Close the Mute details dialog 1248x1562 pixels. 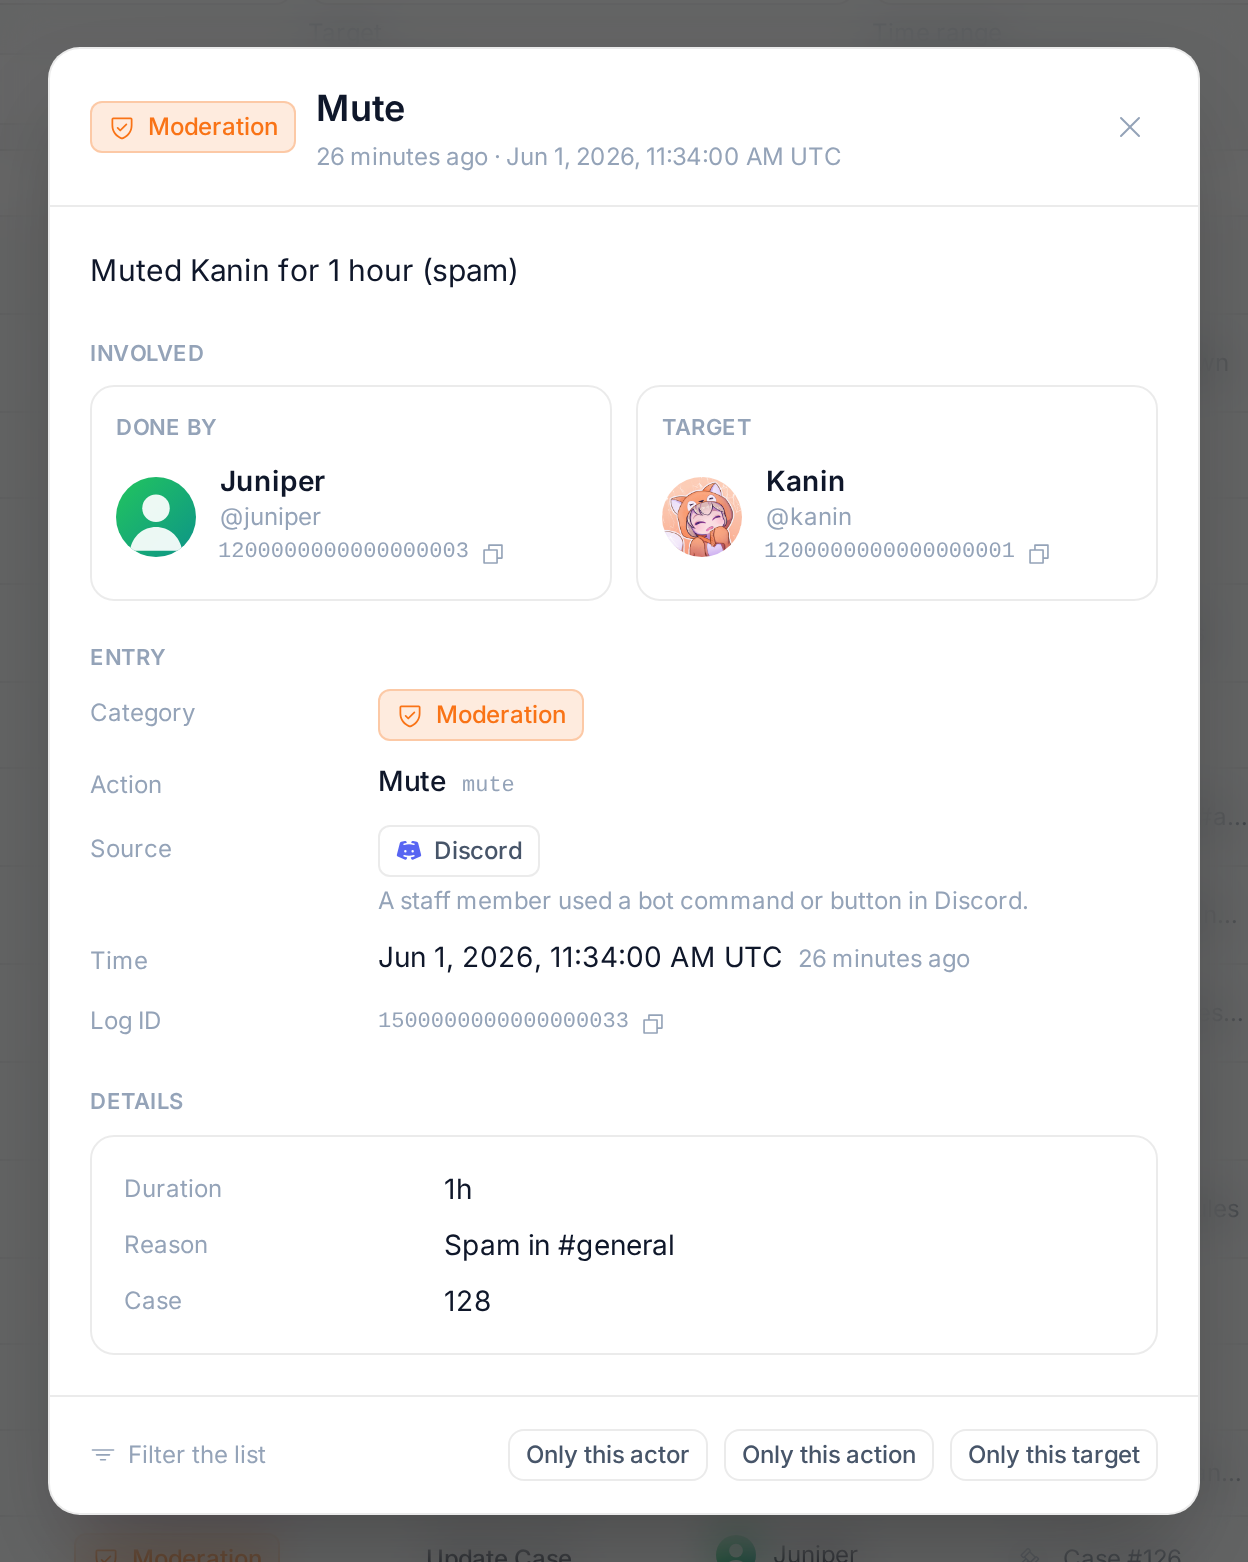pos(1130,127)
